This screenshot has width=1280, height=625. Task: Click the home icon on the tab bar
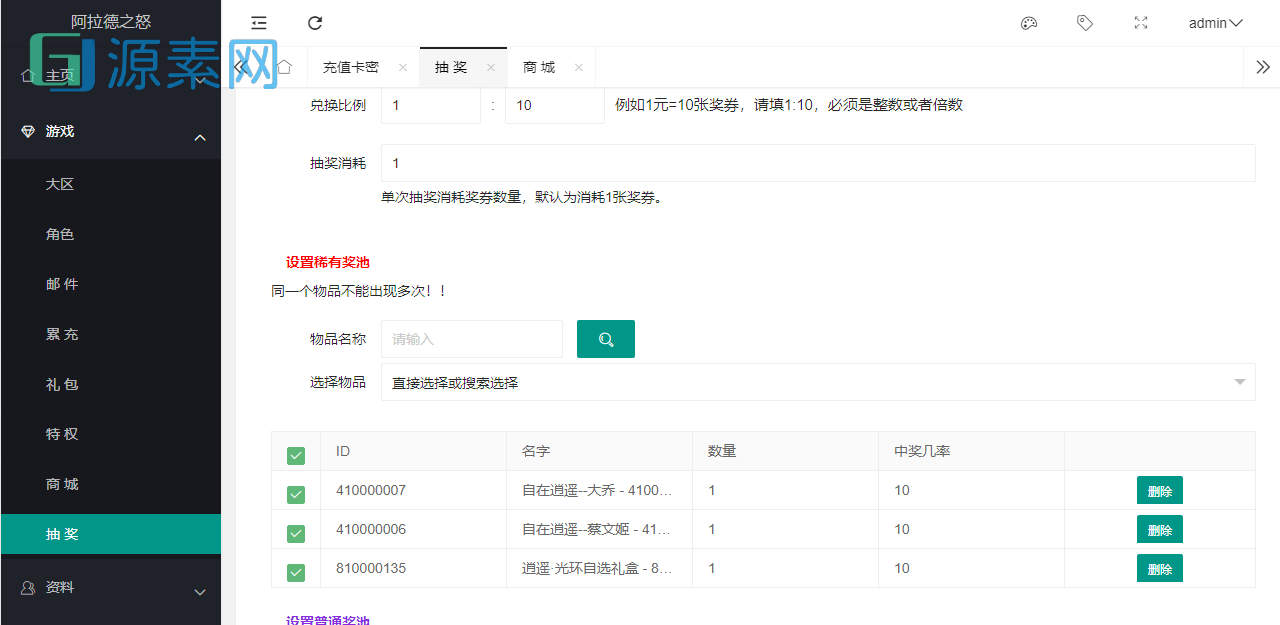point(284,66)
